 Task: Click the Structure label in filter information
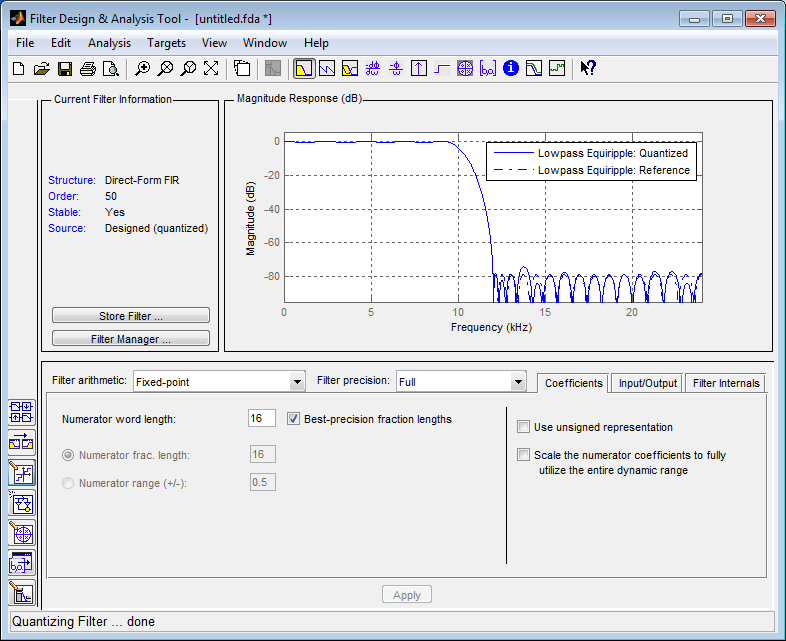(72, 180)
